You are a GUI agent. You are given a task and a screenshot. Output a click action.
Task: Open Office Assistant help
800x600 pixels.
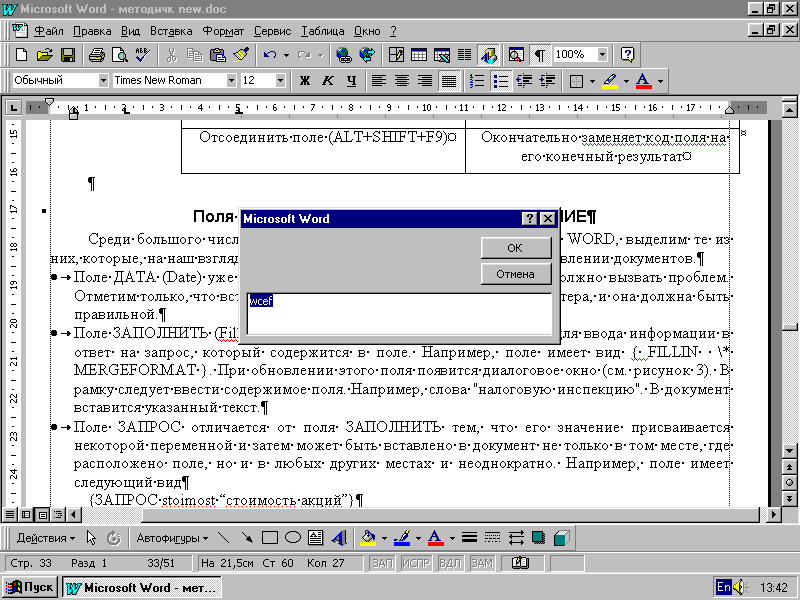tap(627, 55)
